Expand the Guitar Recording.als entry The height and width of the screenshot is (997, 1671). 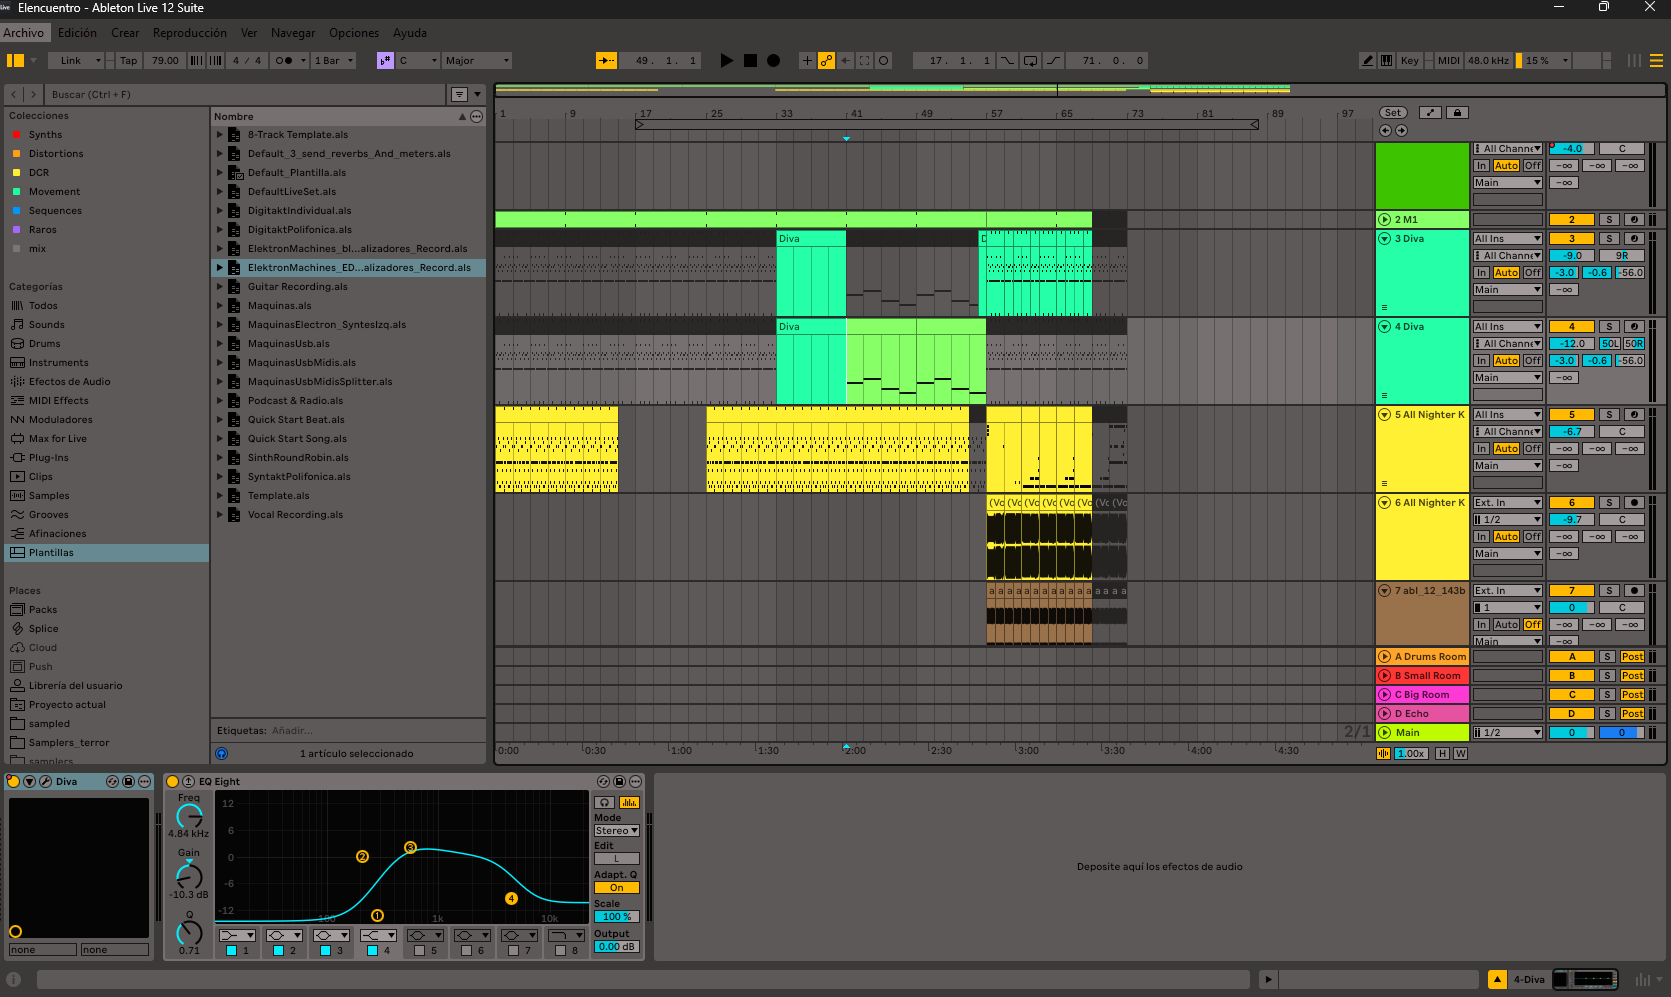[x=220, y=287]
